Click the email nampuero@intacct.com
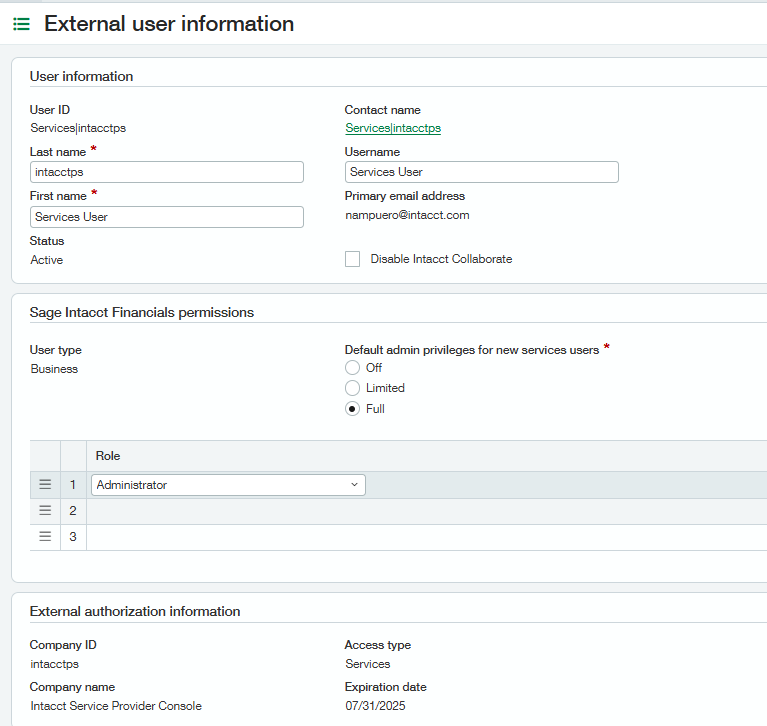Image resolution: width=767 pixels, height=726 pixels. pyautogui.click(x=407, y=215)
